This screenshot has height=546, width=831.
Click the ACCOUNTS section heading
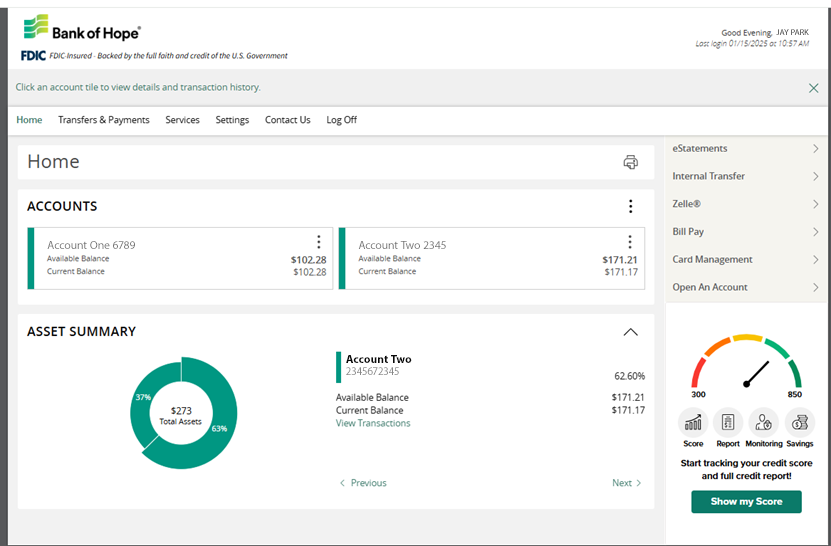point(62,206)
